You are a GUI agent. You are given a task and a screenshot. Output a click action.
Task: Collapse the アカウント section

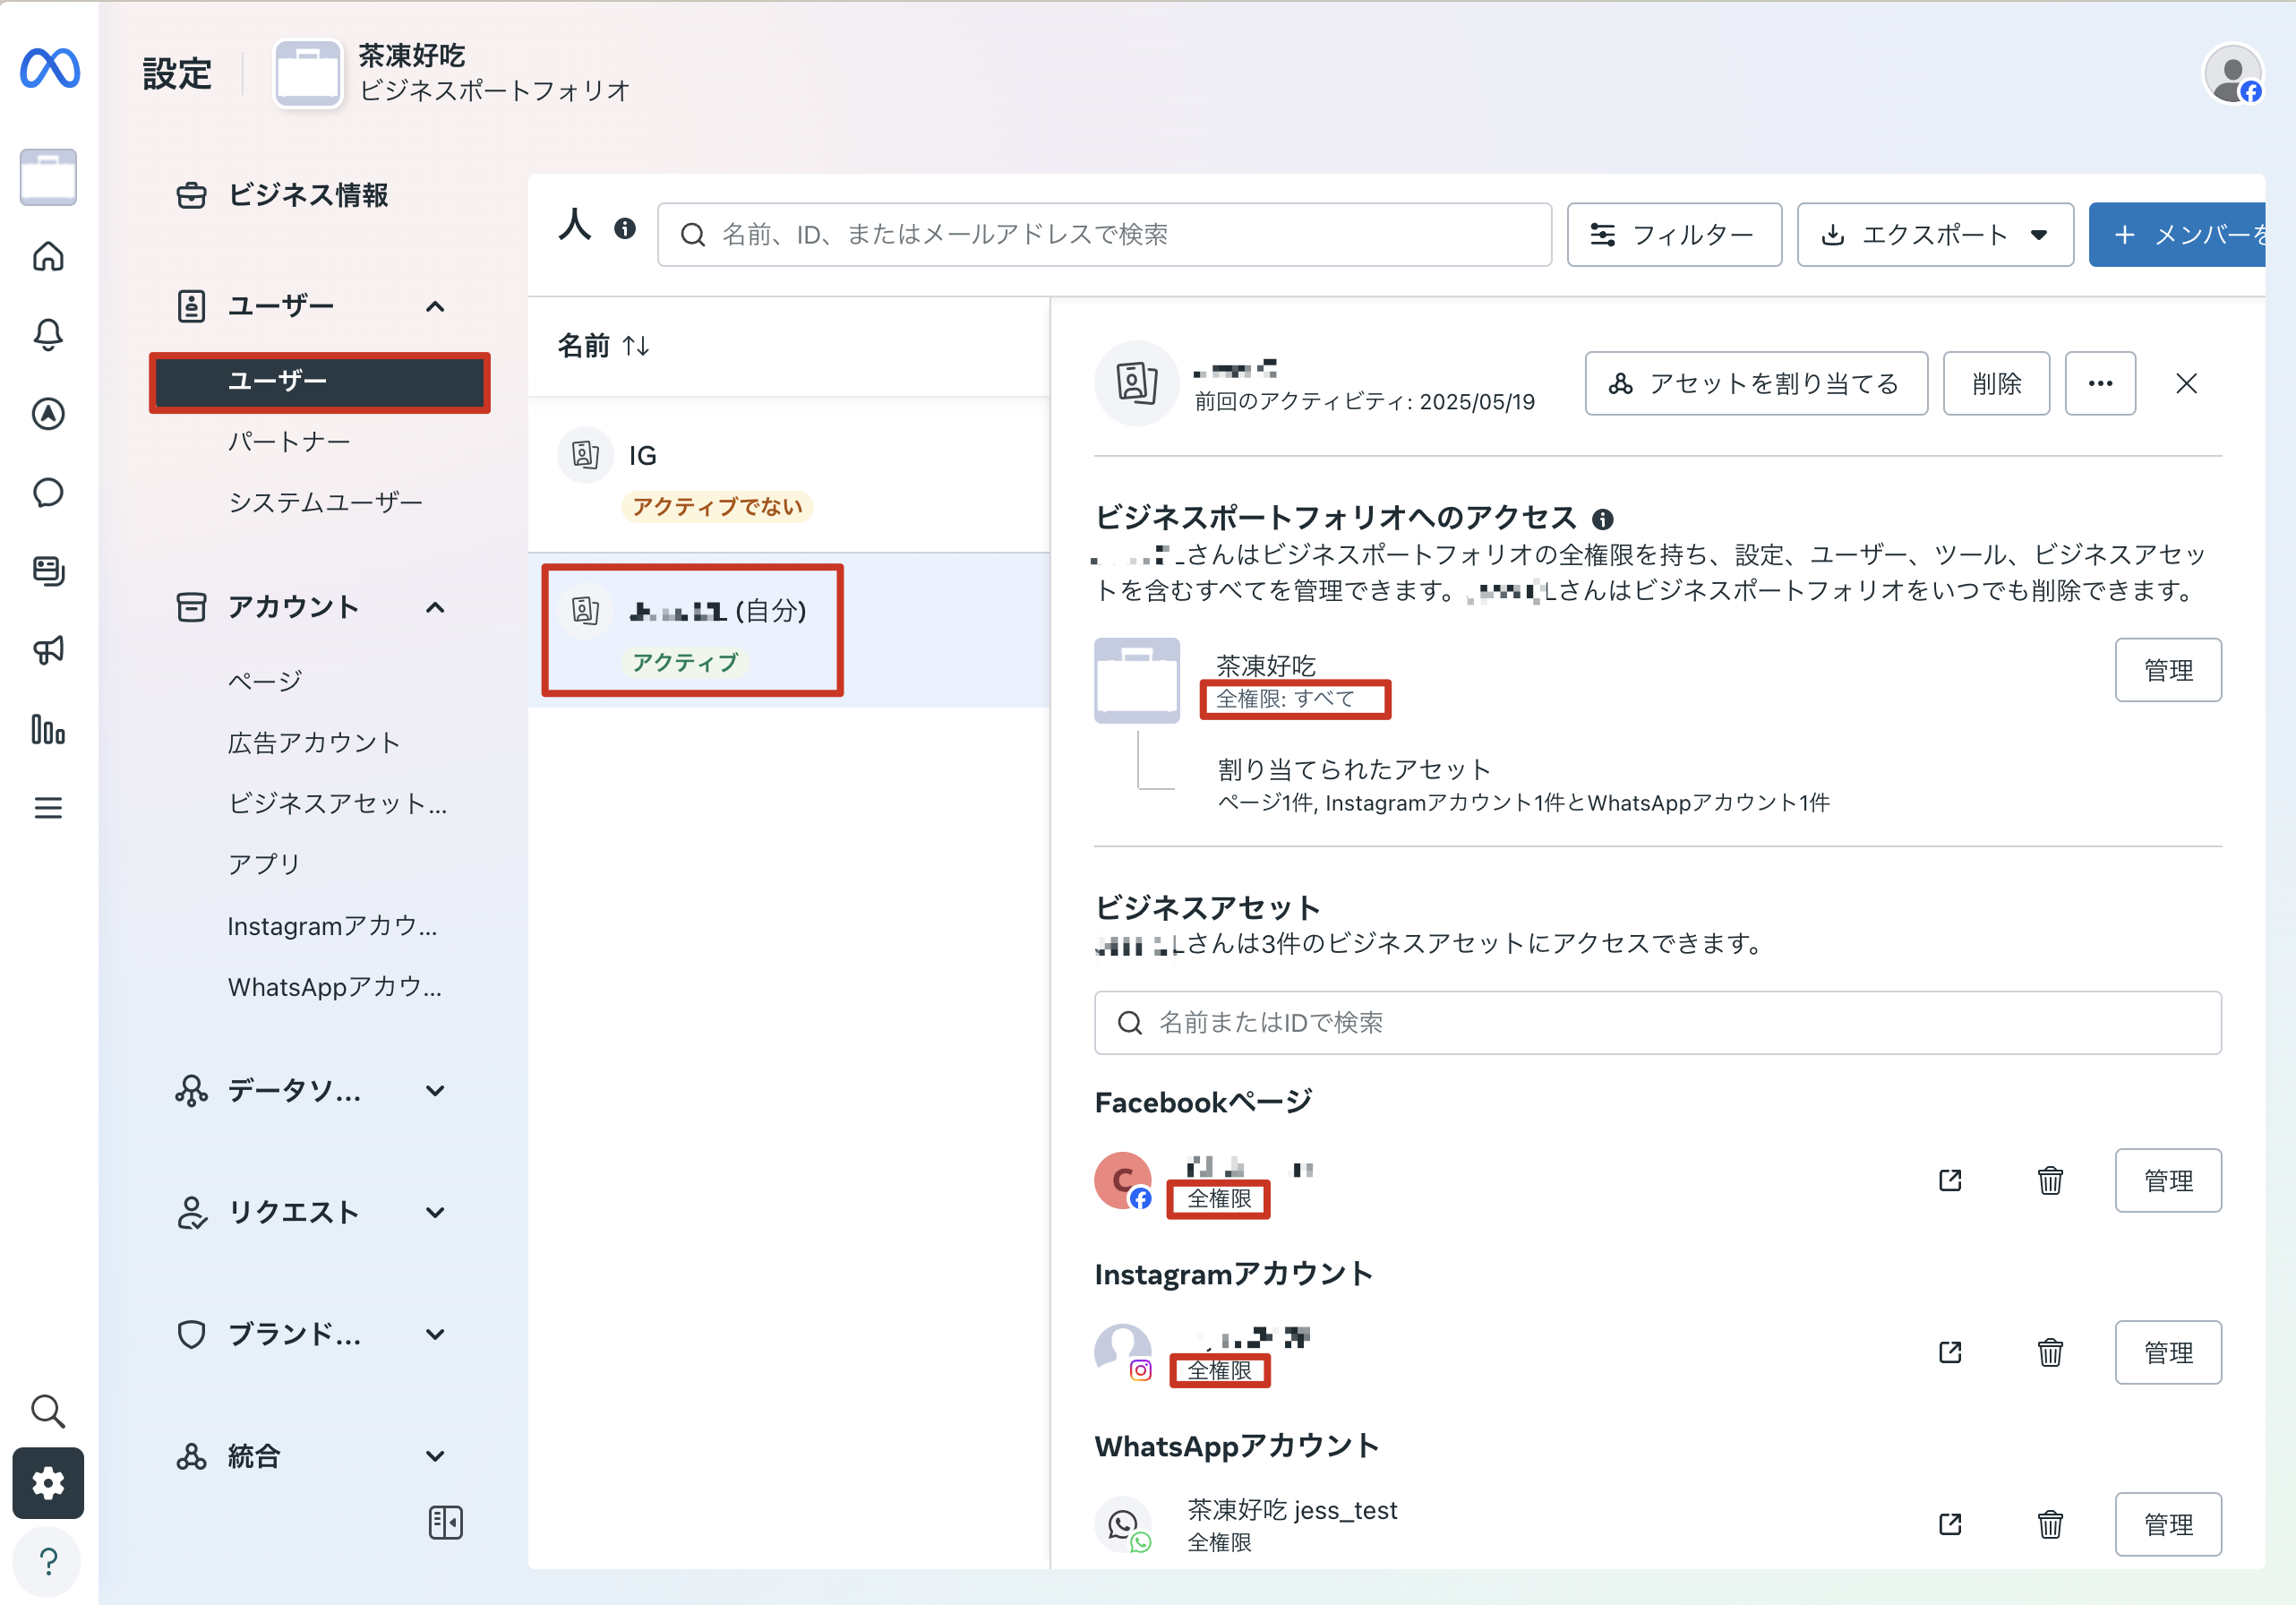(435, 607)
